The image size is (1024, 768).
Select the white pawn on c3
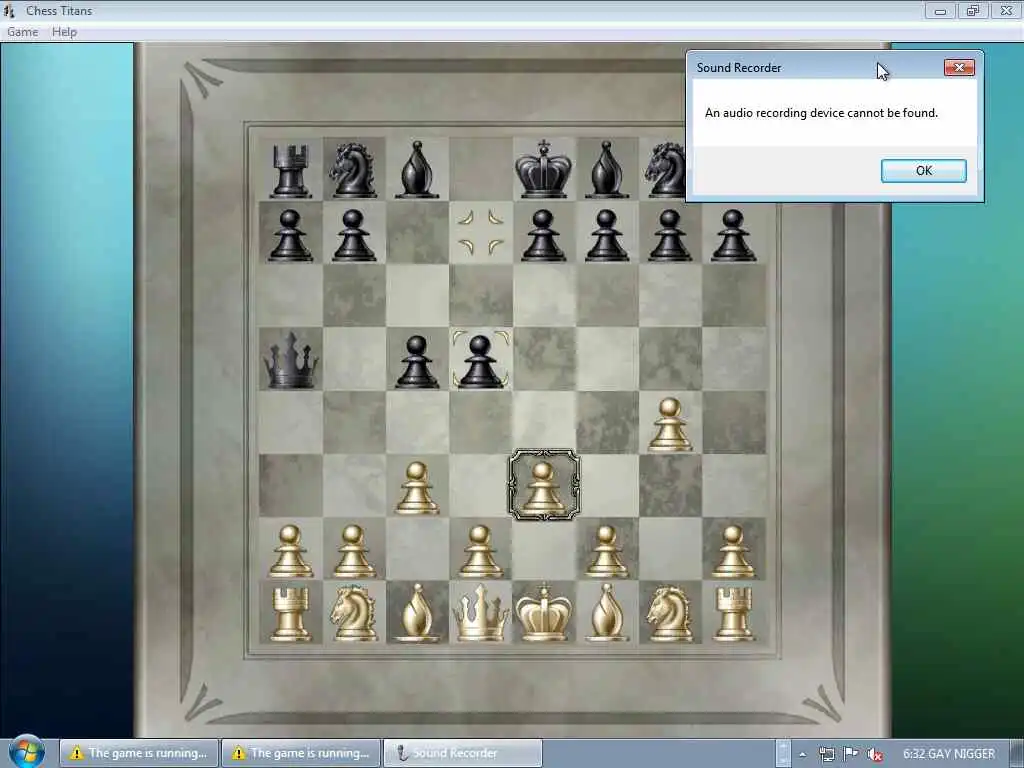417,488
